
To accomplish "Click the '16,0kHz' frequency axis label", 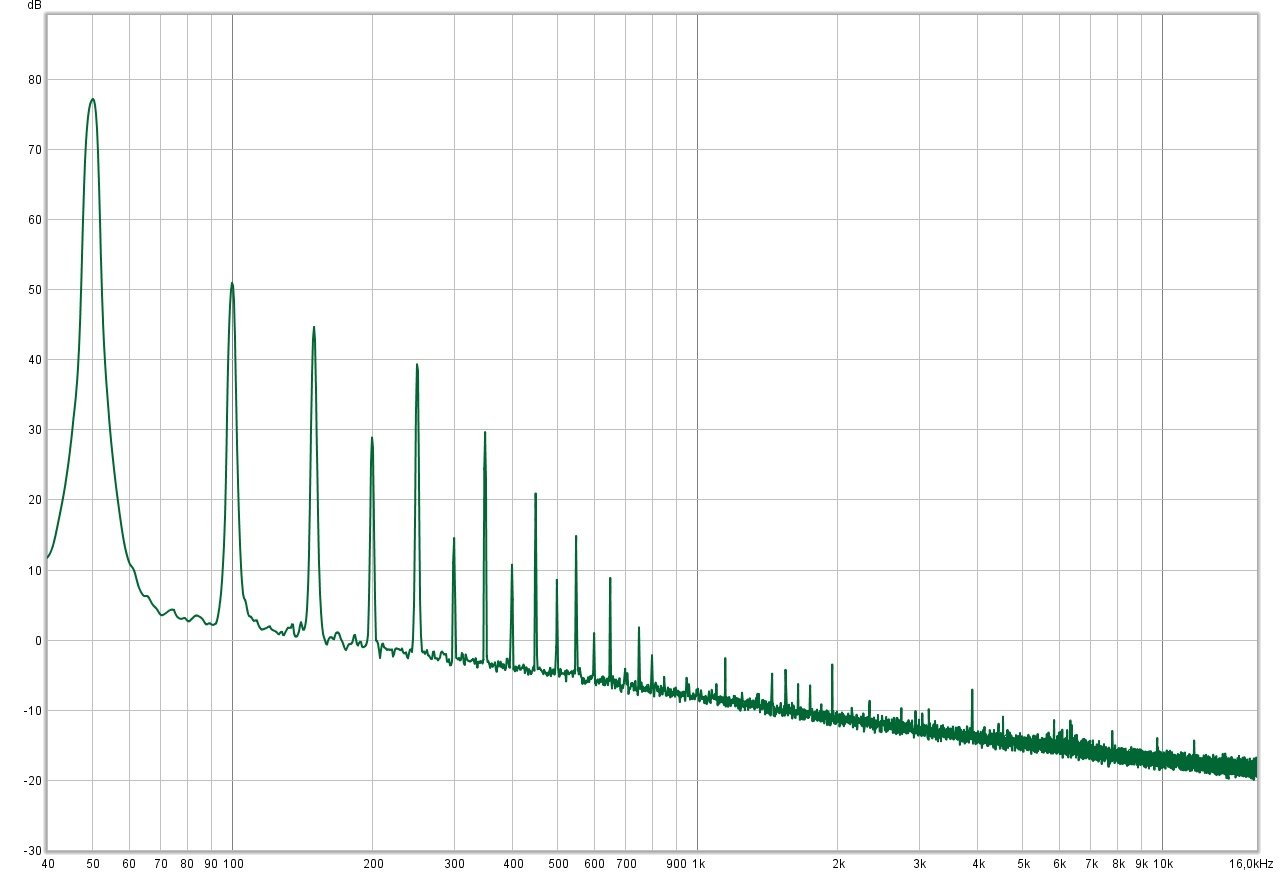I will [1254, 864].
